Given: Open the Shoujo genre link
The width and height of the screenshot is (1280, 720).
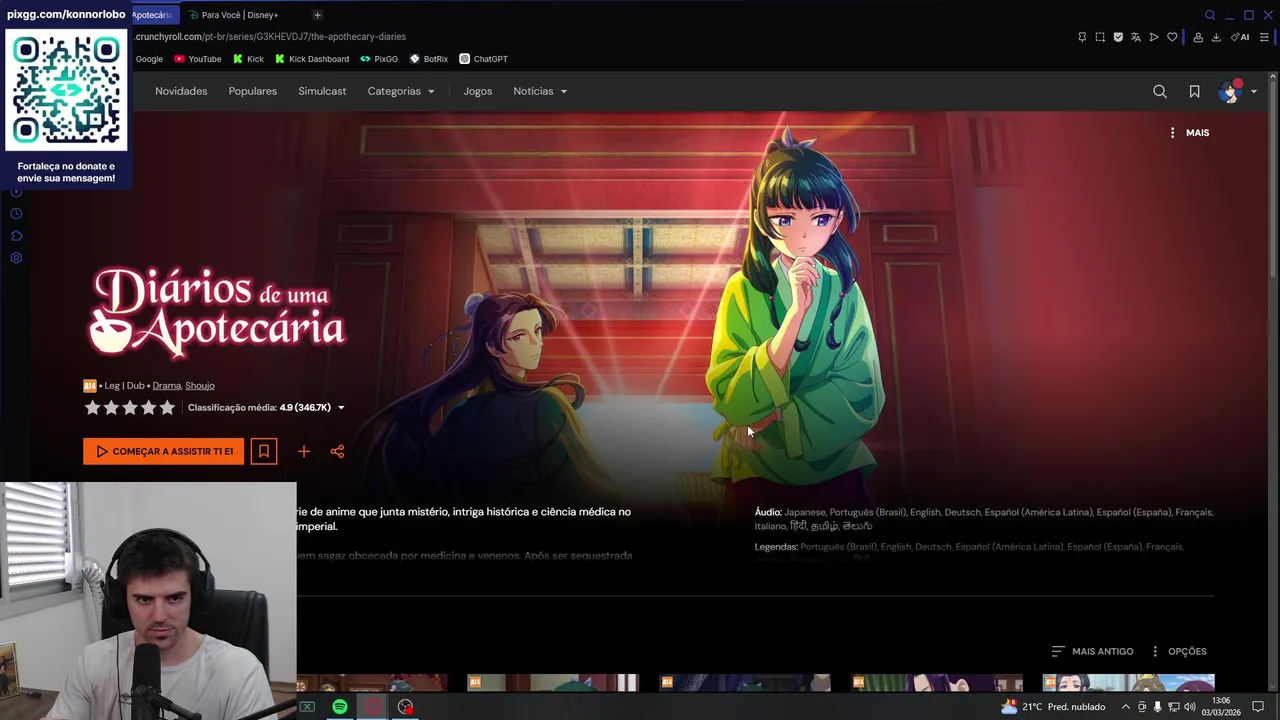Looking at the screenshot, I should 200,386.
